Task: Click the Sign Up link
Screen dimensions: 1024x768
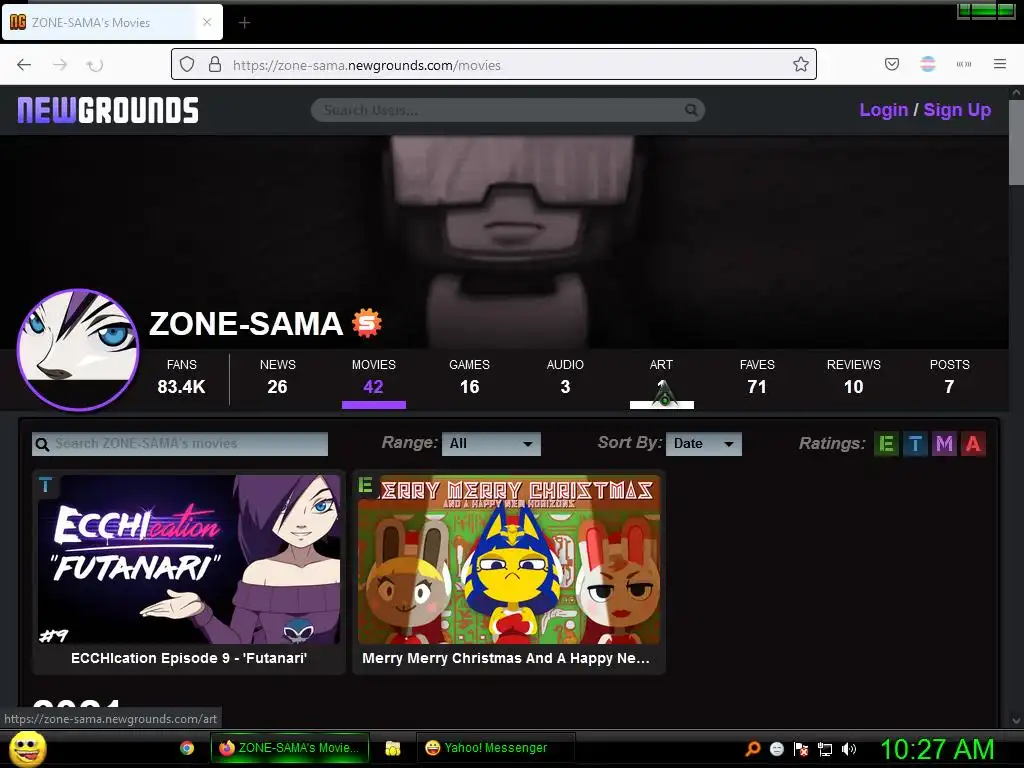Action: tap(957, 110)
